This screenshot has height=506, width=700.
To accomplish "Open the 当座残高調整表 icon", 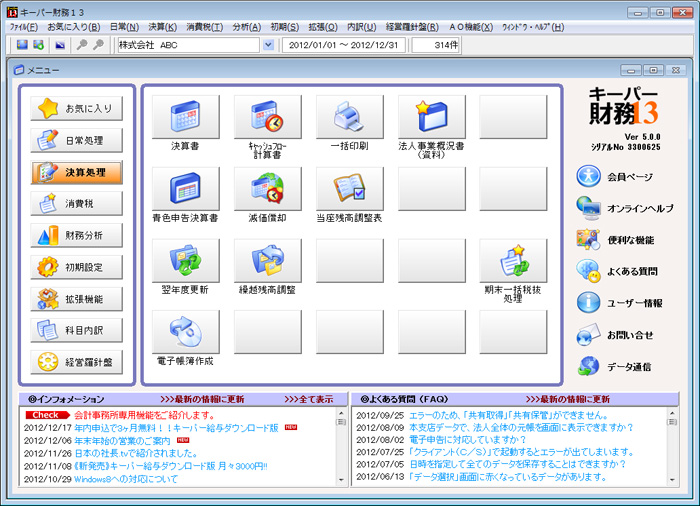I will [x=350, y=188].
